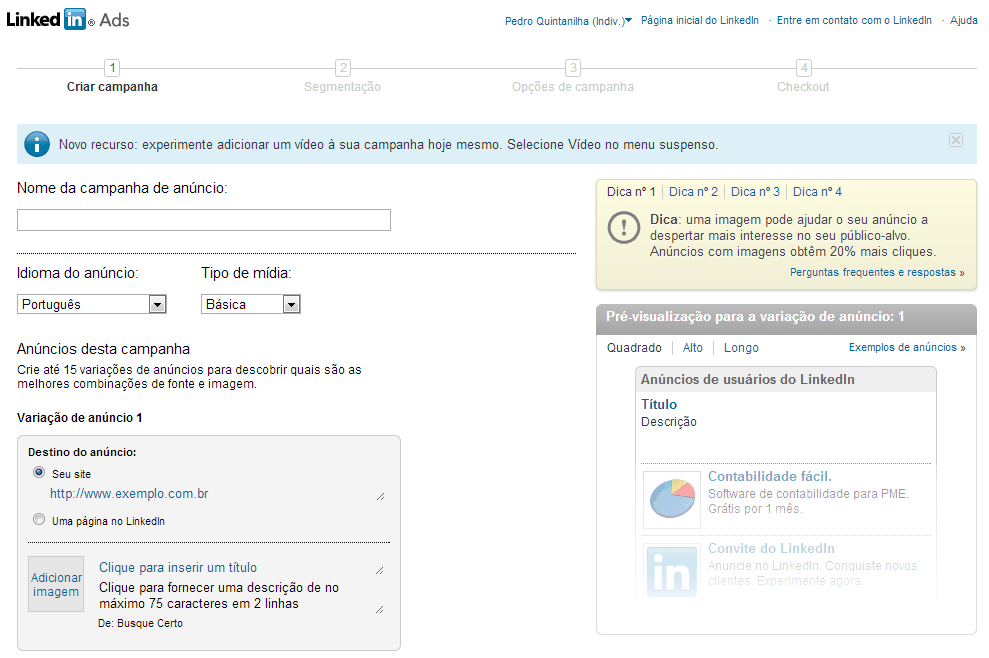Click the 'De: Busque Certo' text

point(141,623)
